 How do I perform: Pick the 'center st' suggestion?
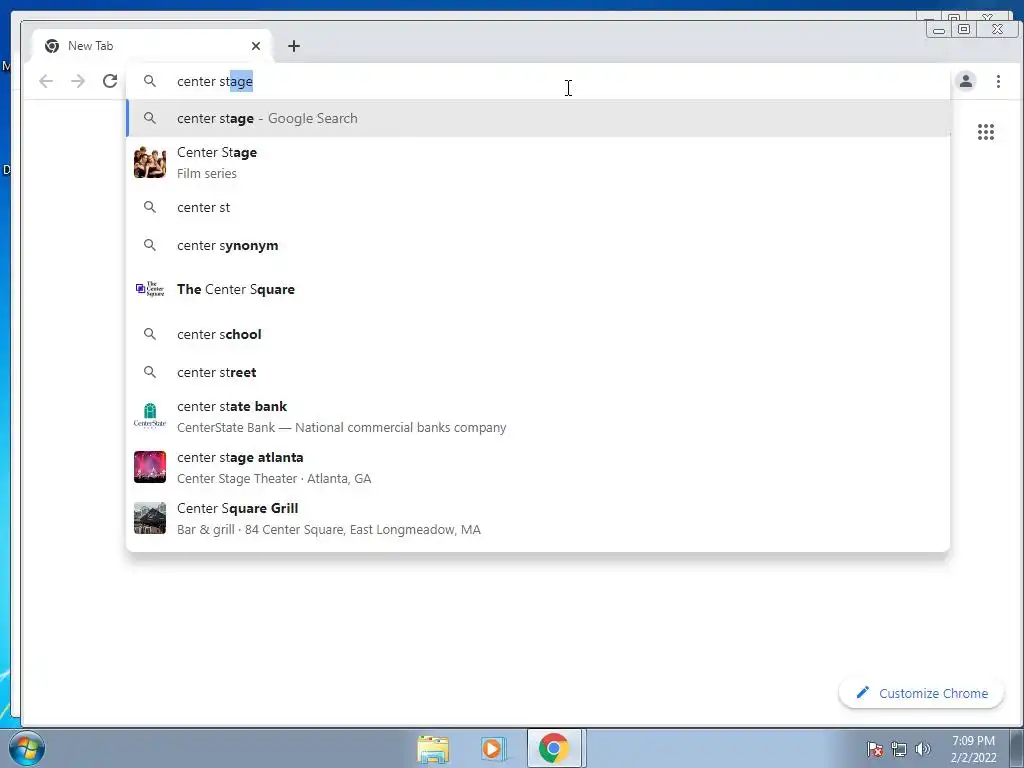538,207
